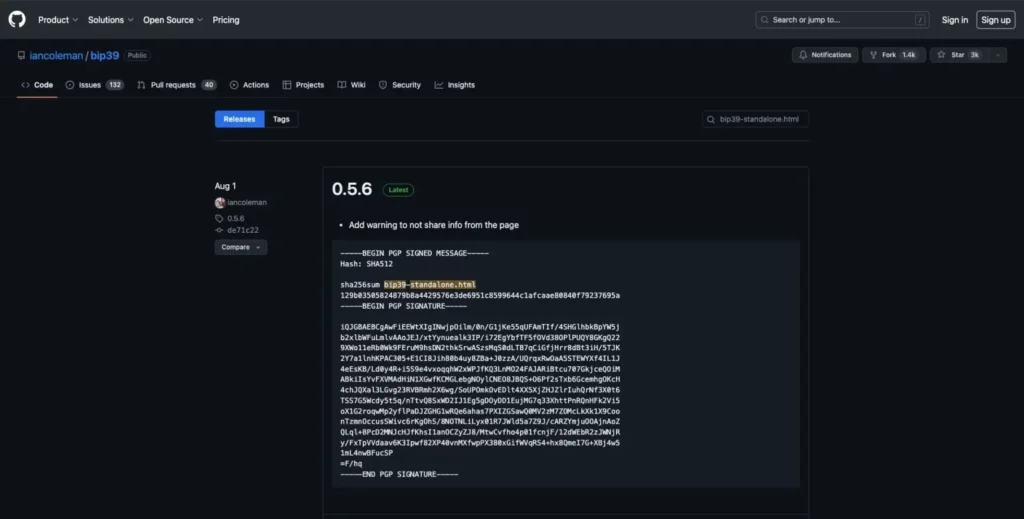The height and width of the screenshot is (519, 1024).
Task: Star the bip39 repository
Action: (x=958, y=55)
